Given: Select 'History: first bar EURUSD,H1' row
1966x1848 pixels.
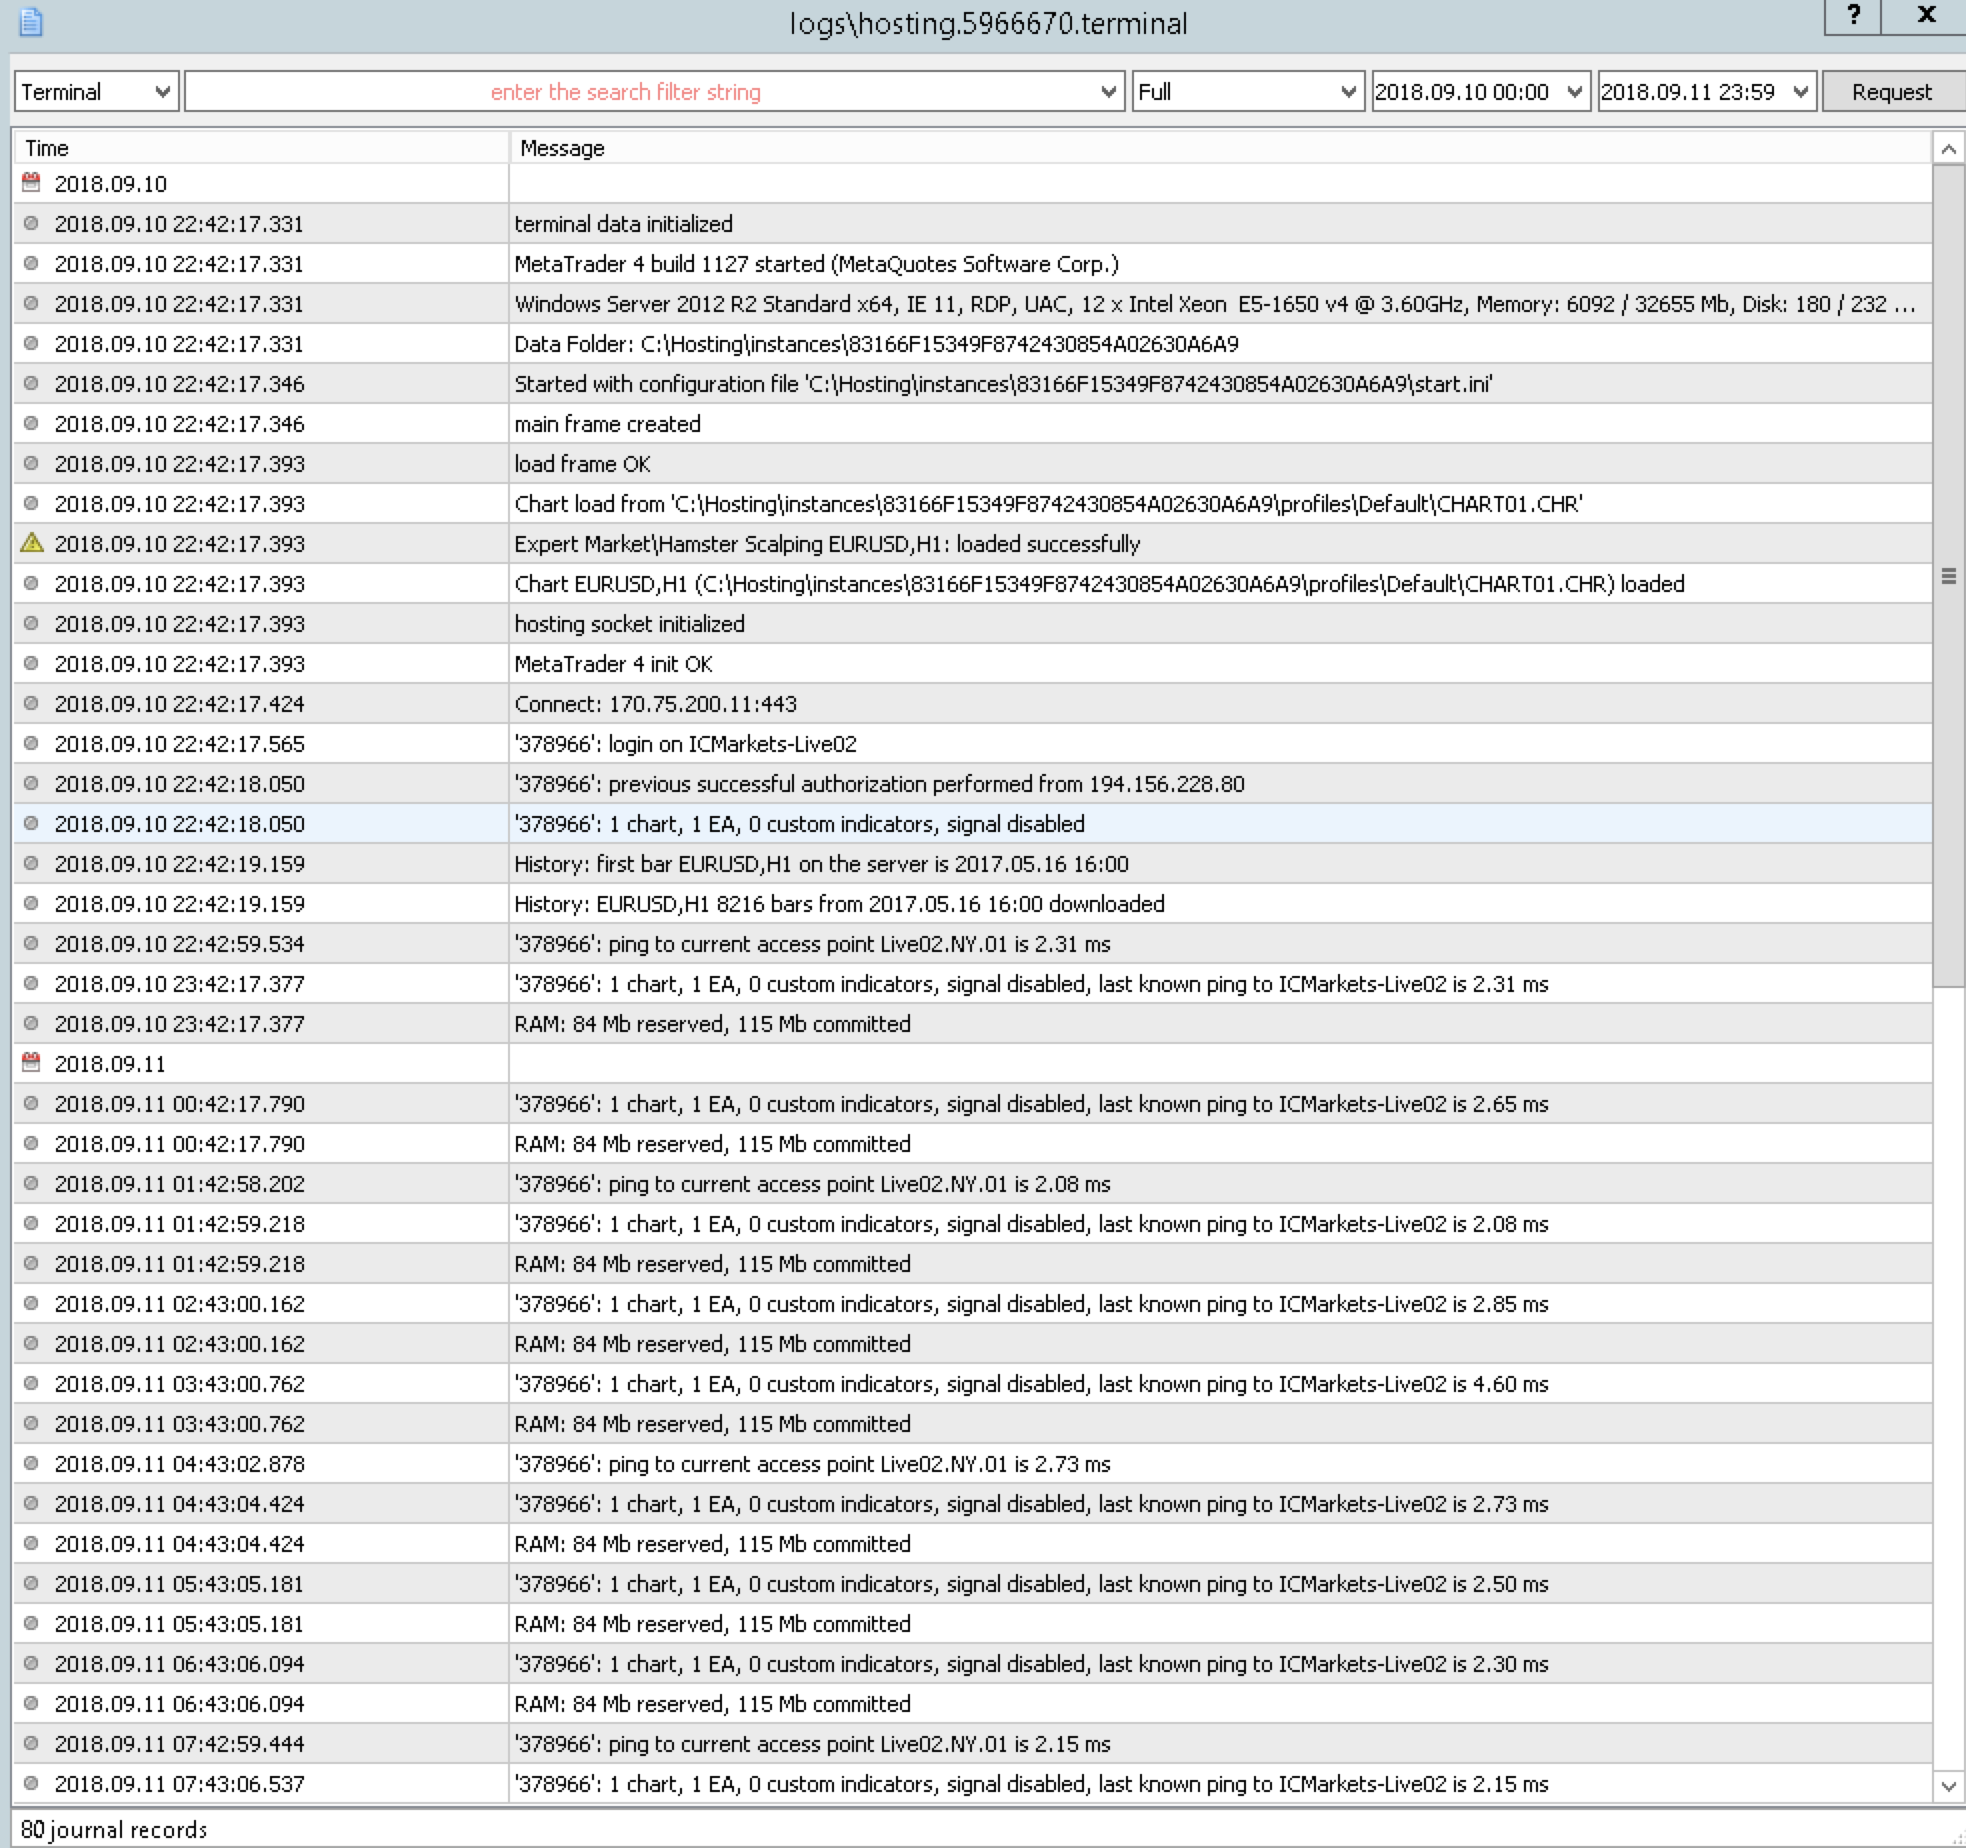Looking at the screenshot, I should coord(972,863).
